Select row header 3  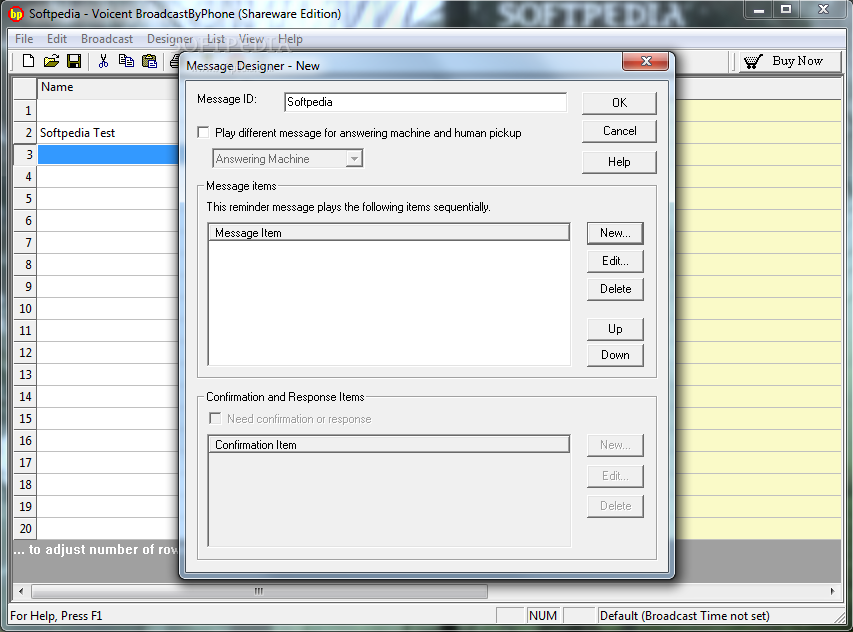(26, 155)
